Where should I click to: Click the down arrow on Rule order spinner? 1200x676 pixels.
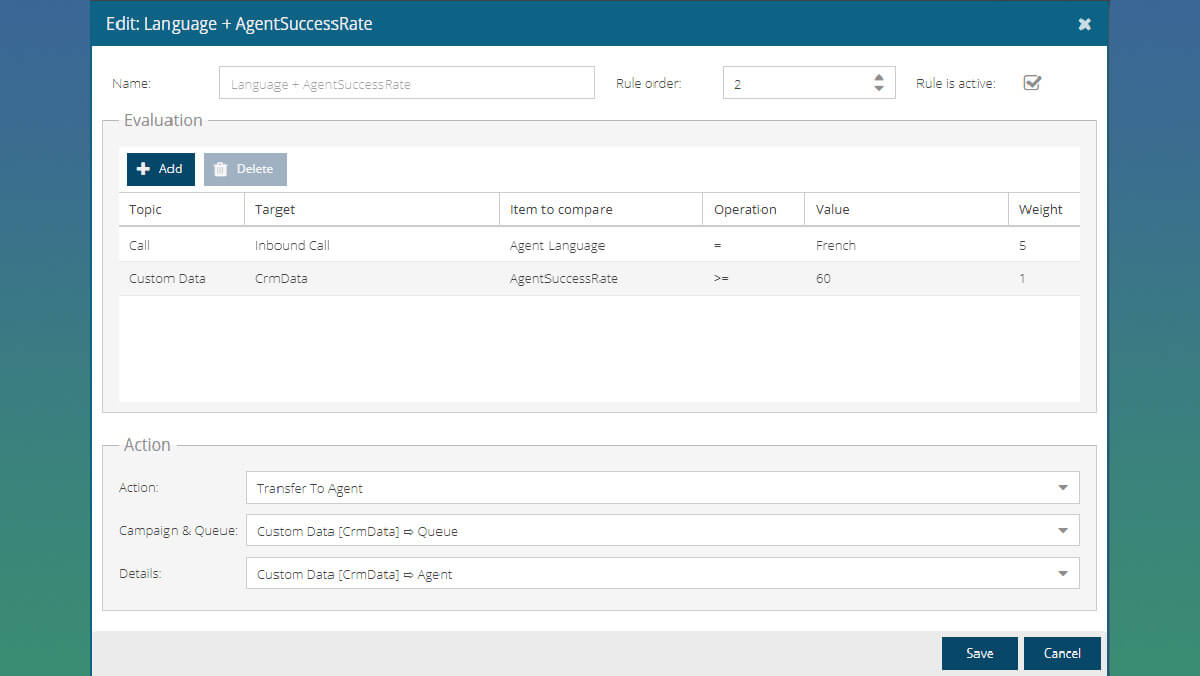pyautogui.click(x=878, y=88)
